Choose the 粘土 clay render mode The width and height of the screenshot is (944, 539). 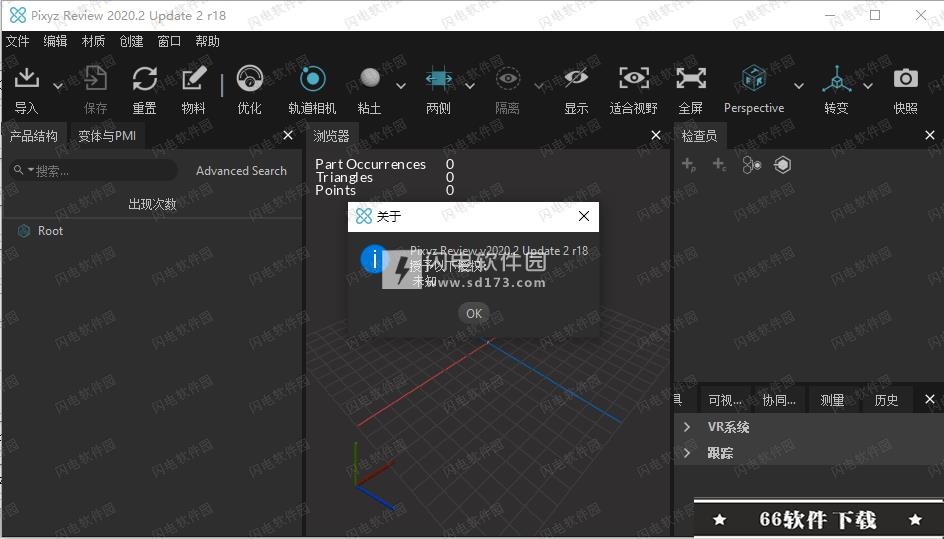[x=370, y=78]
